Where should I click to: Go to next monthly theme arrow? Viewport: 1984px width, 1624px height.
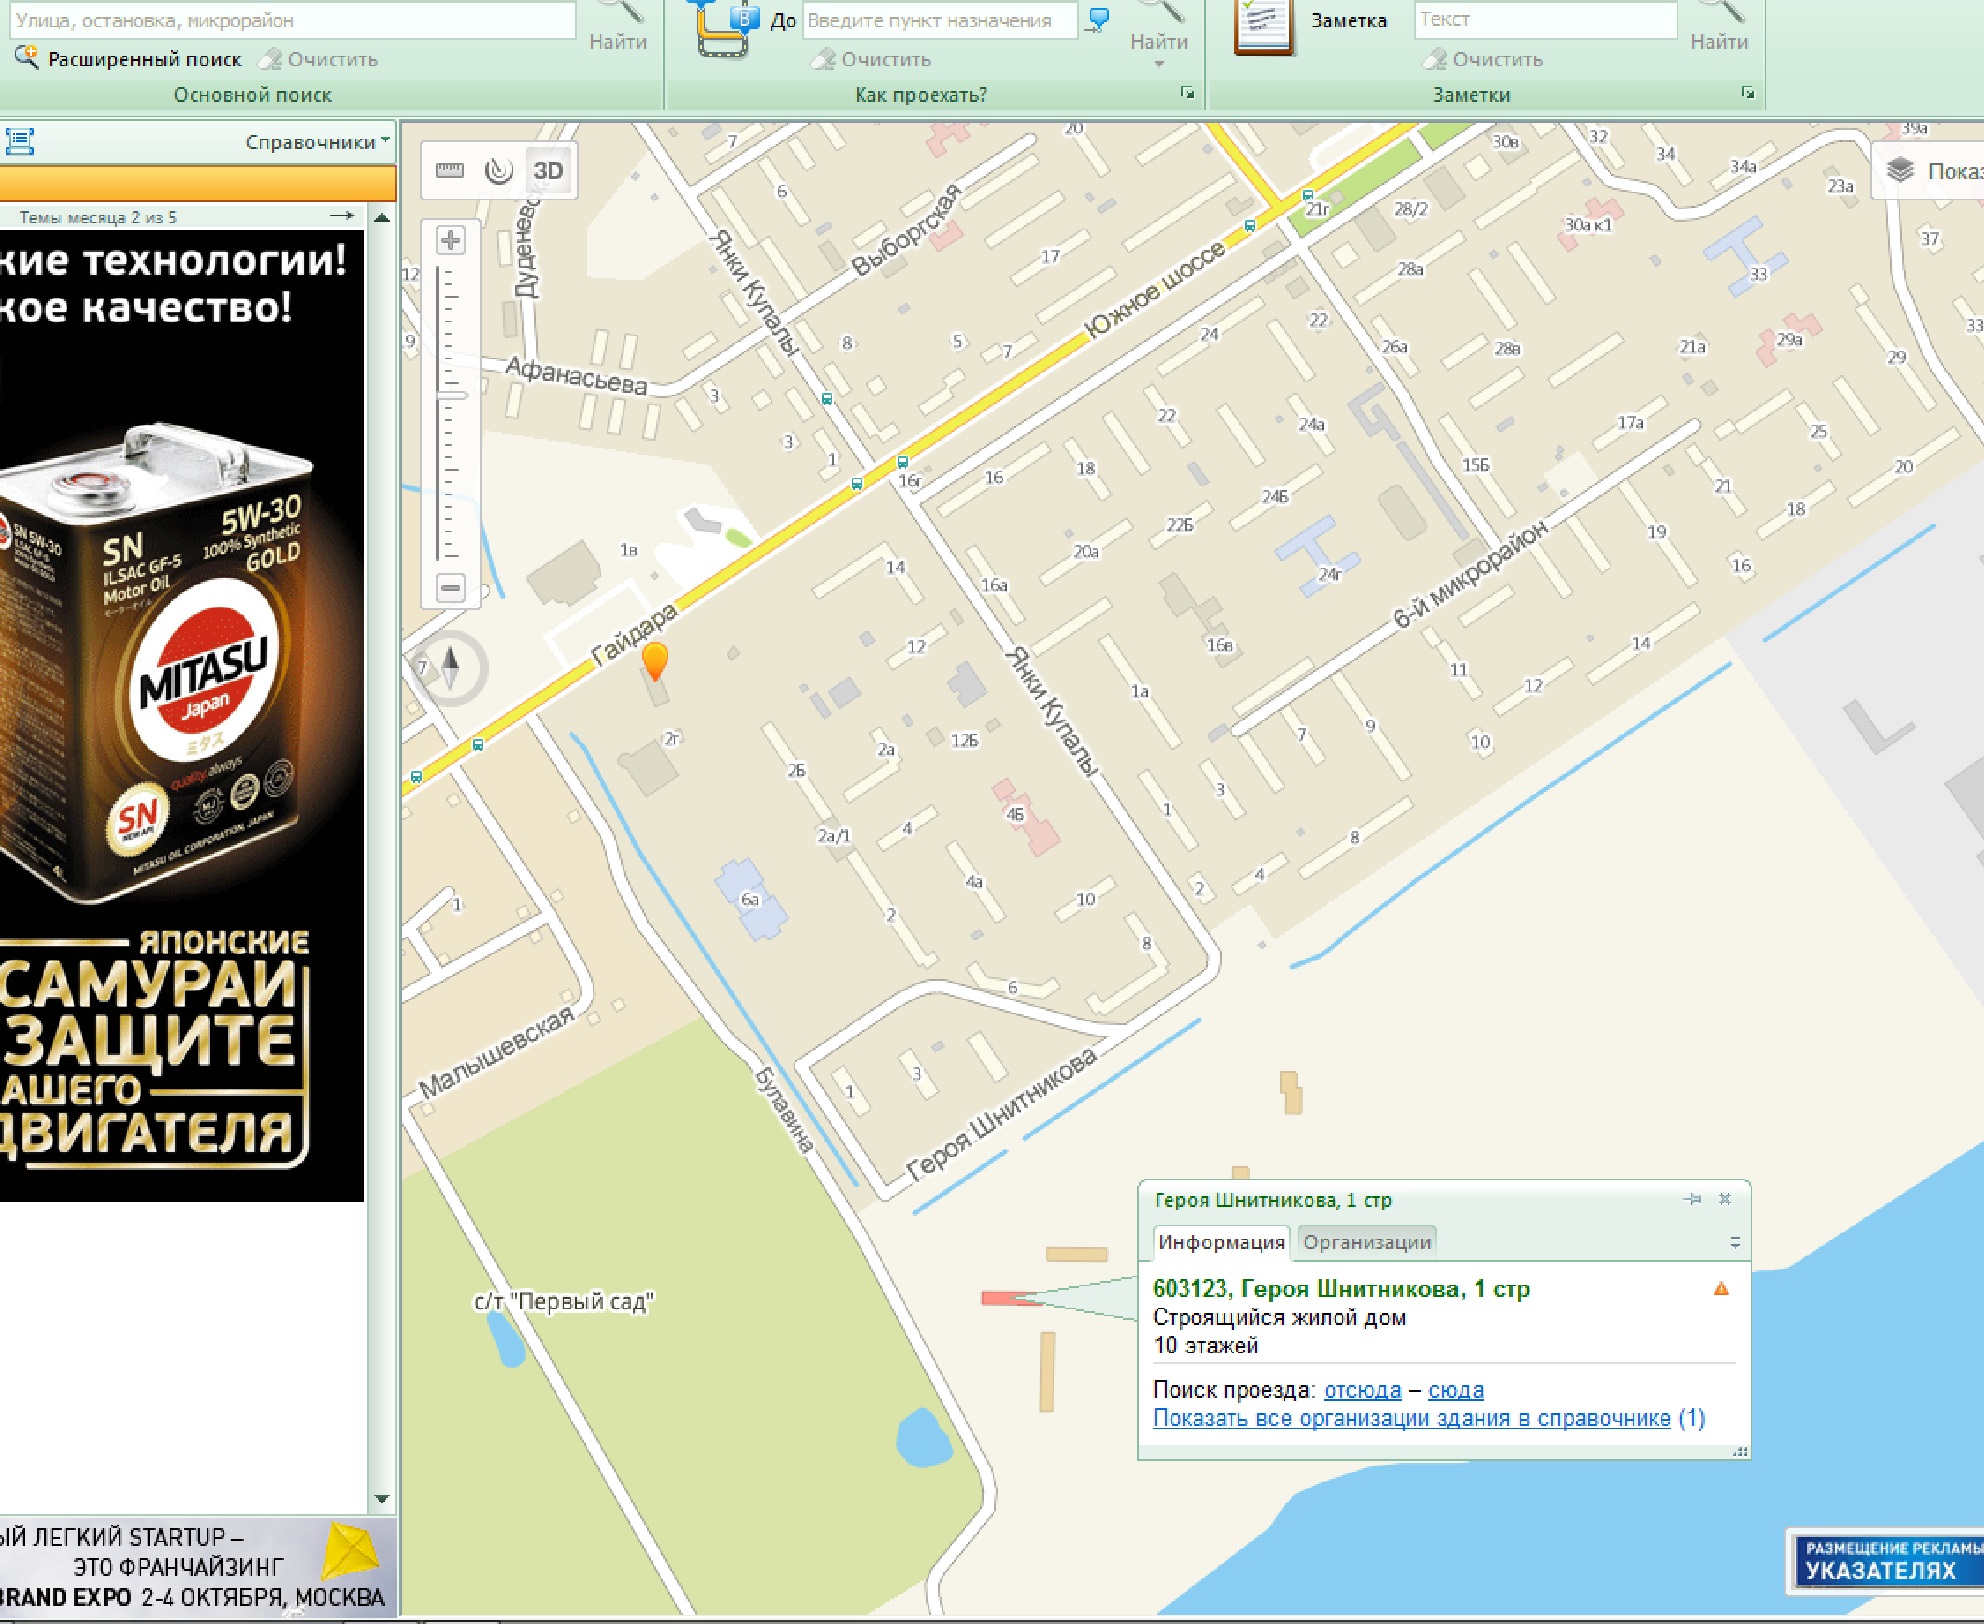(341, 216)
